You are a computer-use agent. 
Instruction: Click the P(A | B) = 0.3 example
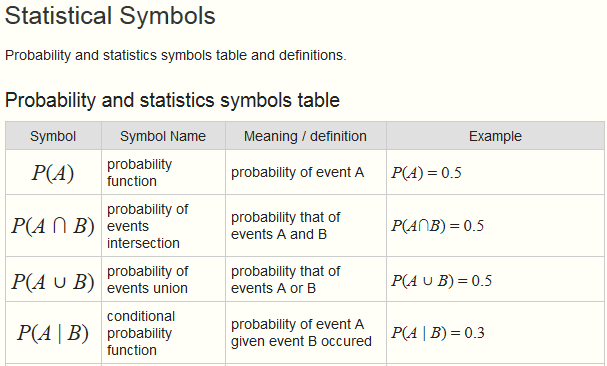pyautogui.click(x=438, y=333)
